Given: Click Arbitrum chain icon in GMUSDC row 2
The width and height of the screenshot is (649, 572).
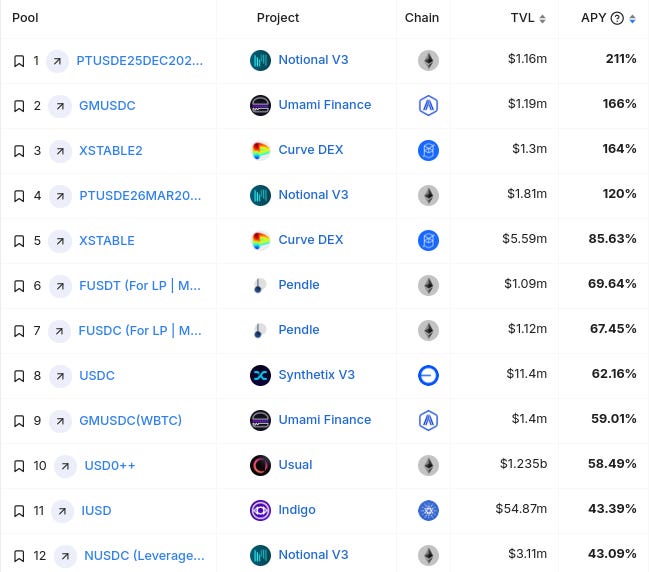Looking at the screenshot, I should point(428,106).
